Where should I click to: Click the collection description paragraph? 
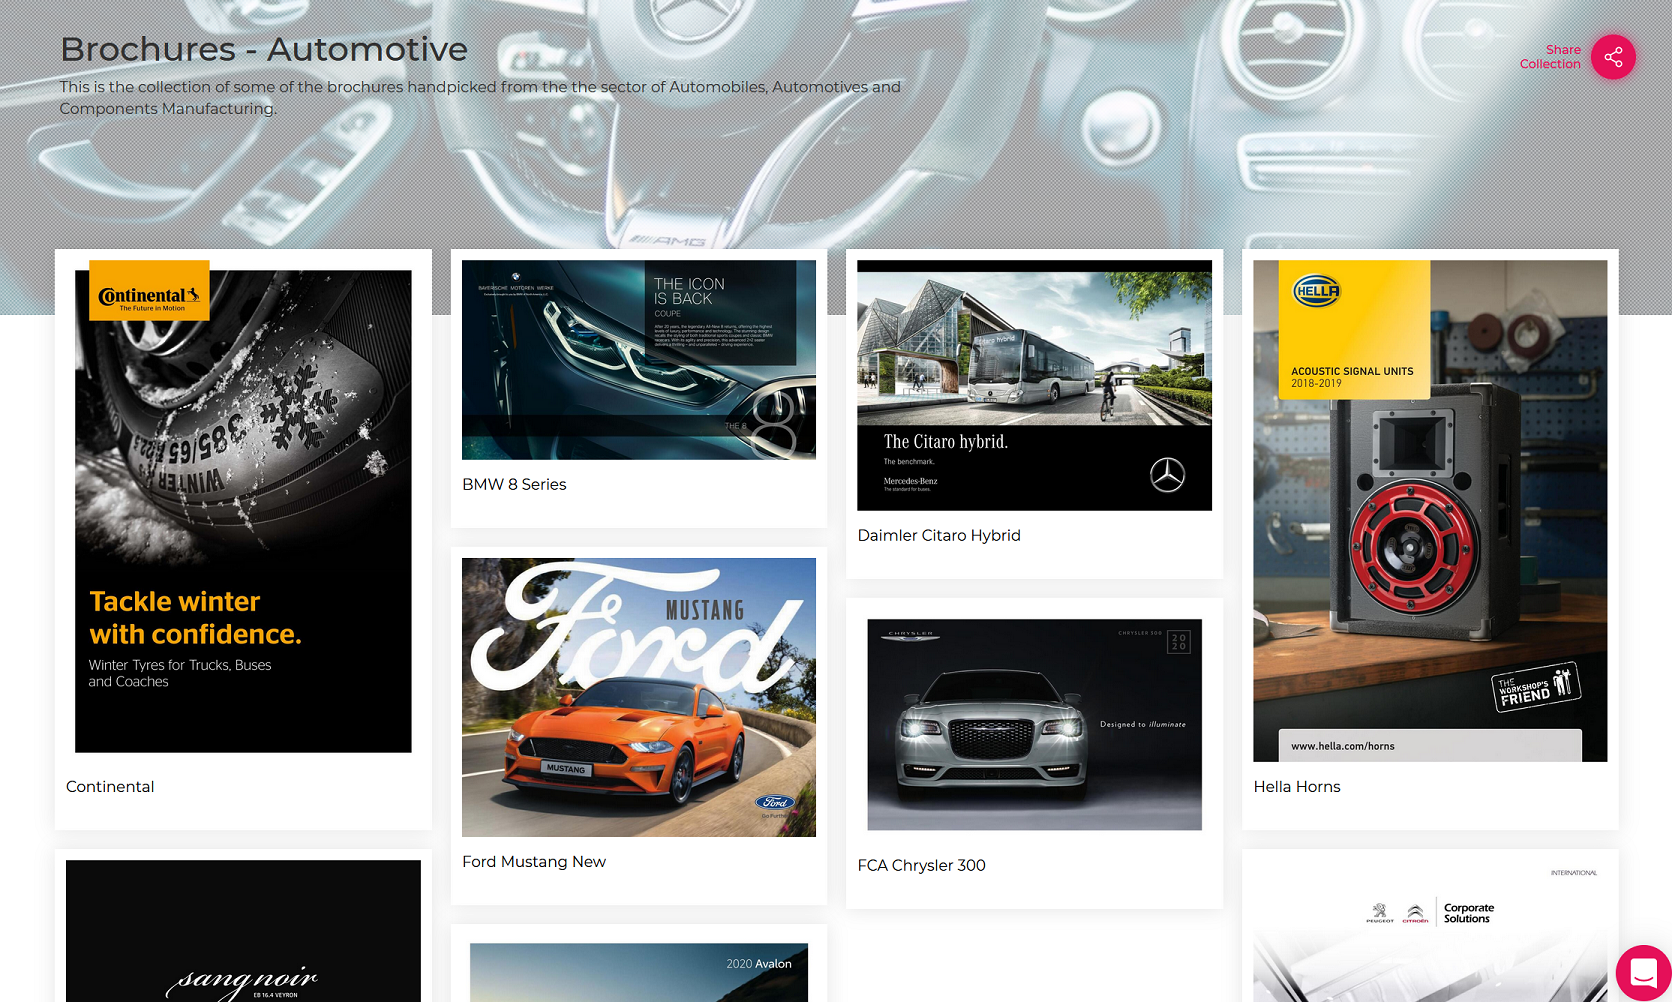click(480, 98)
